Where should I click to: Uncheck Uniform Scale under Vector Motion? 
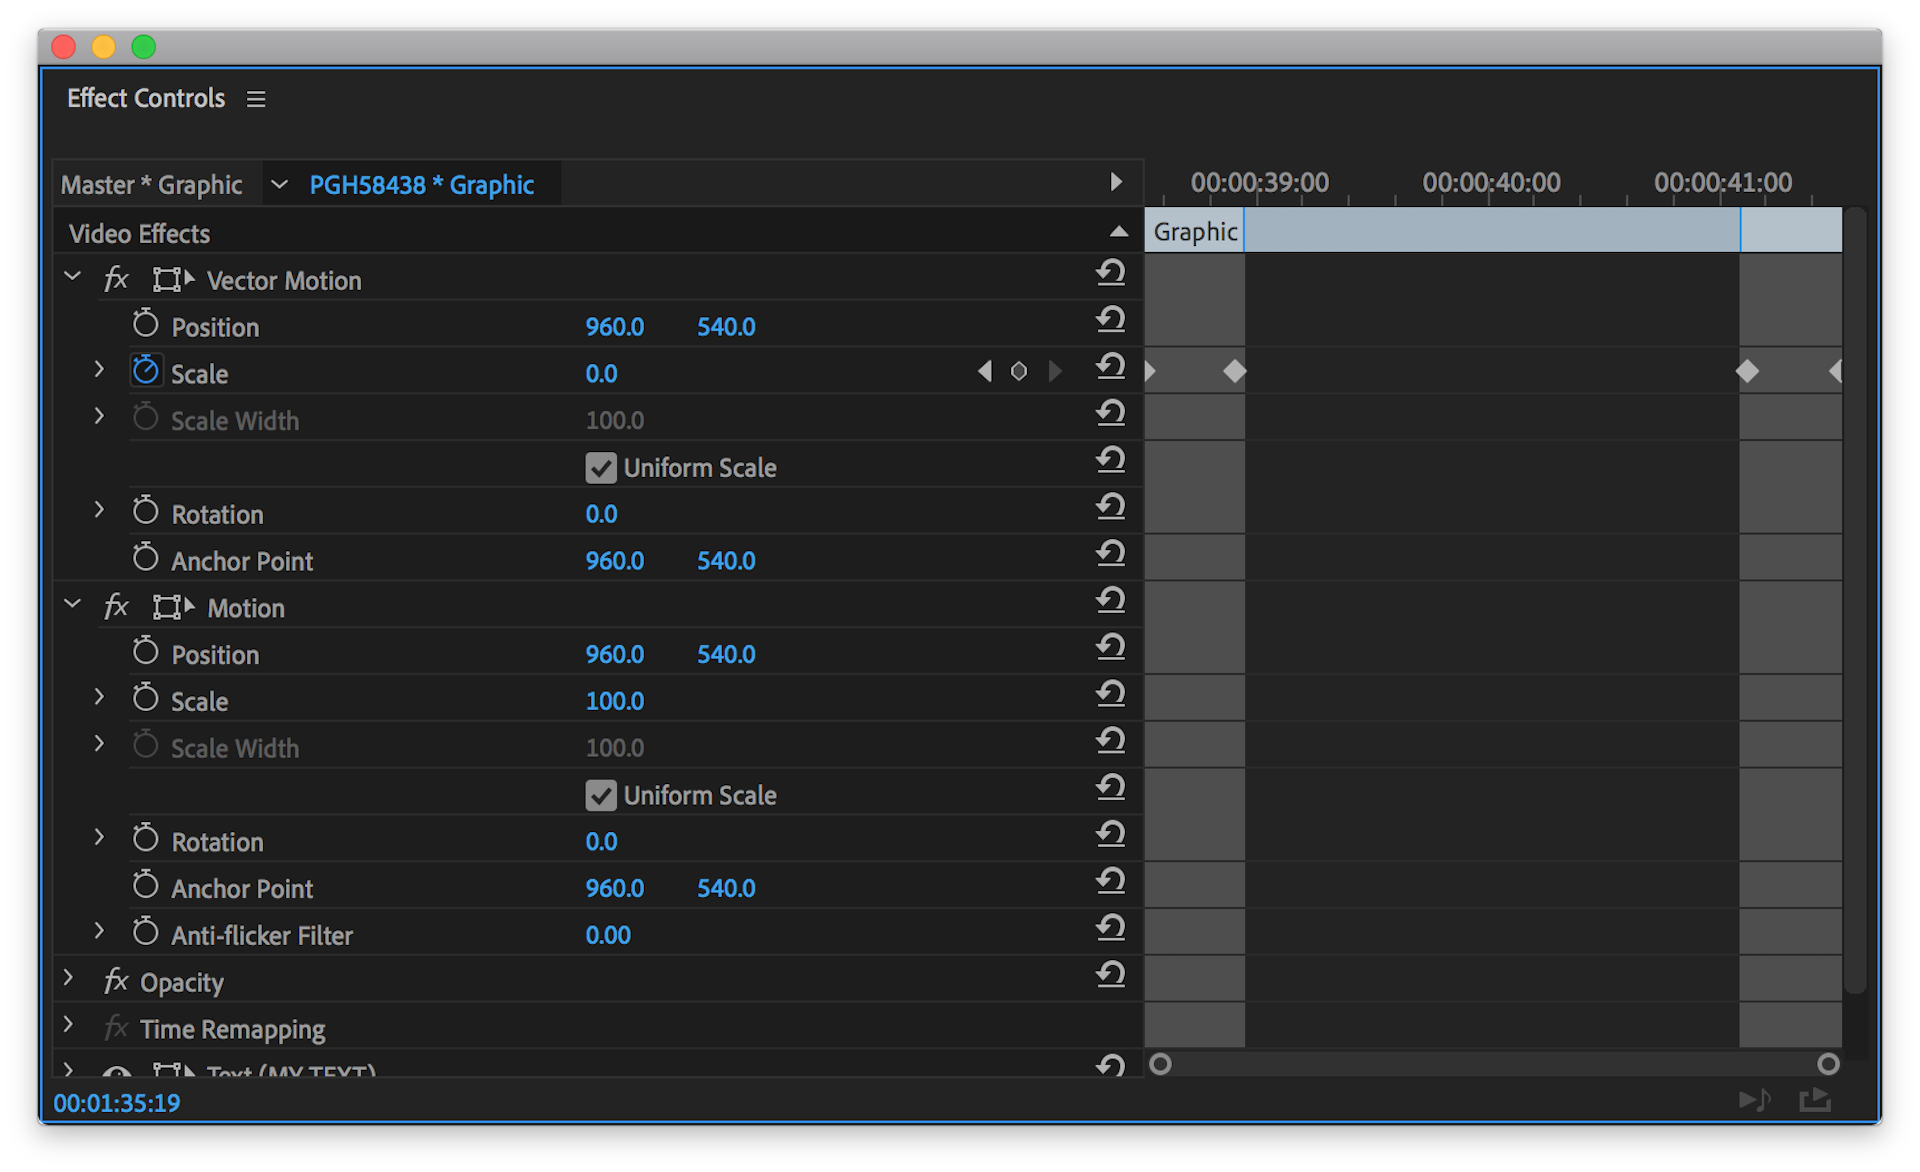point(601,468)
